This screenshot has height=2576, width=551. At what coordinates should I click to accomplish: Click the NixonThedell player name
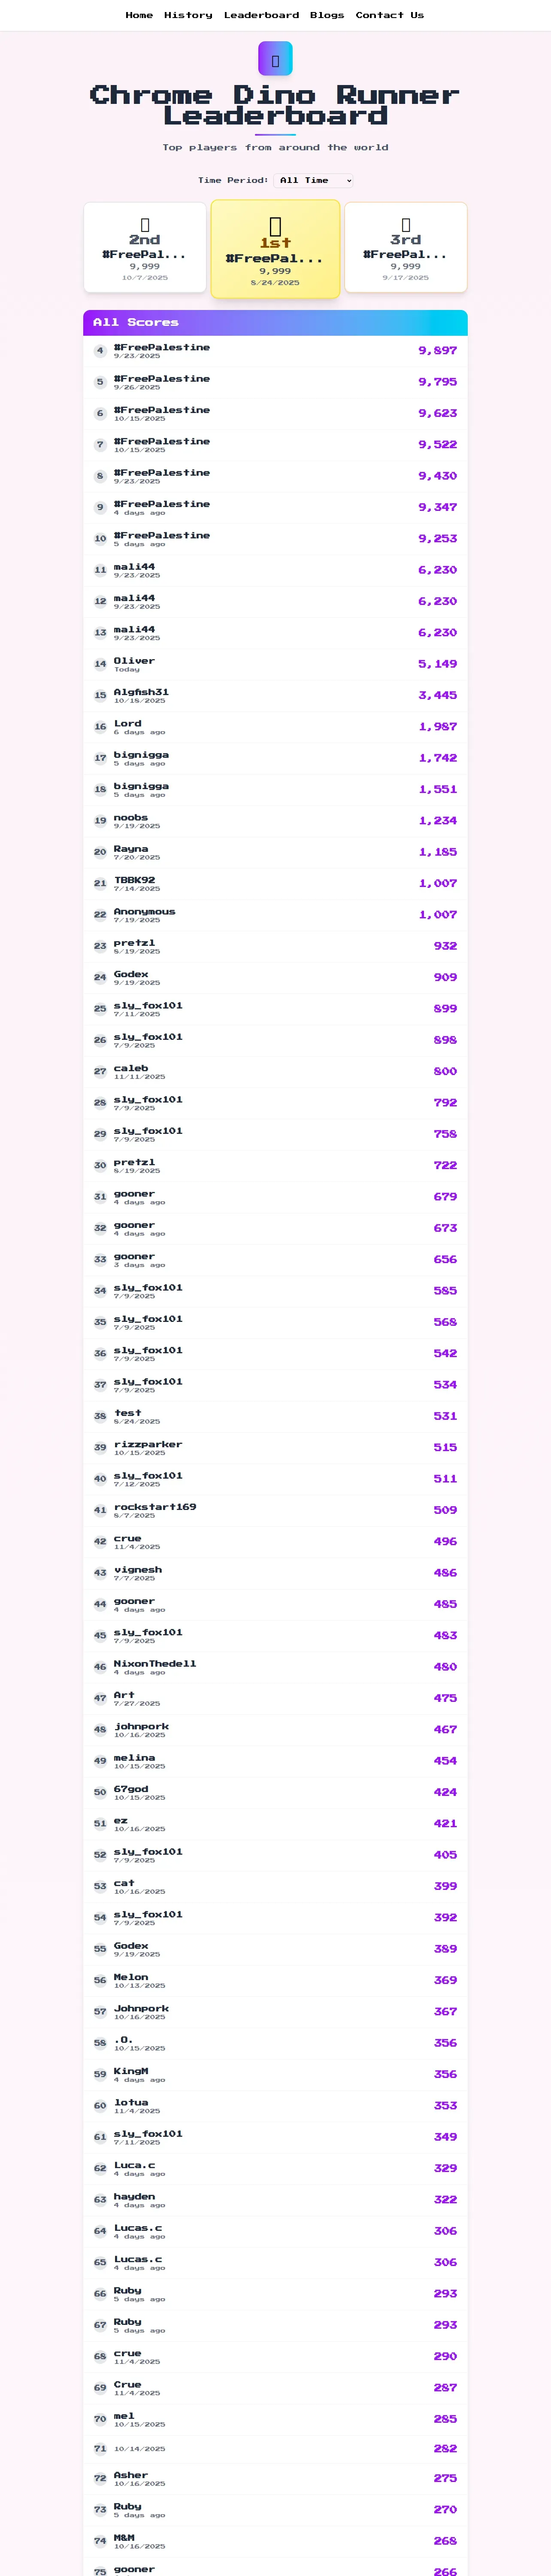coord(155,1664)
